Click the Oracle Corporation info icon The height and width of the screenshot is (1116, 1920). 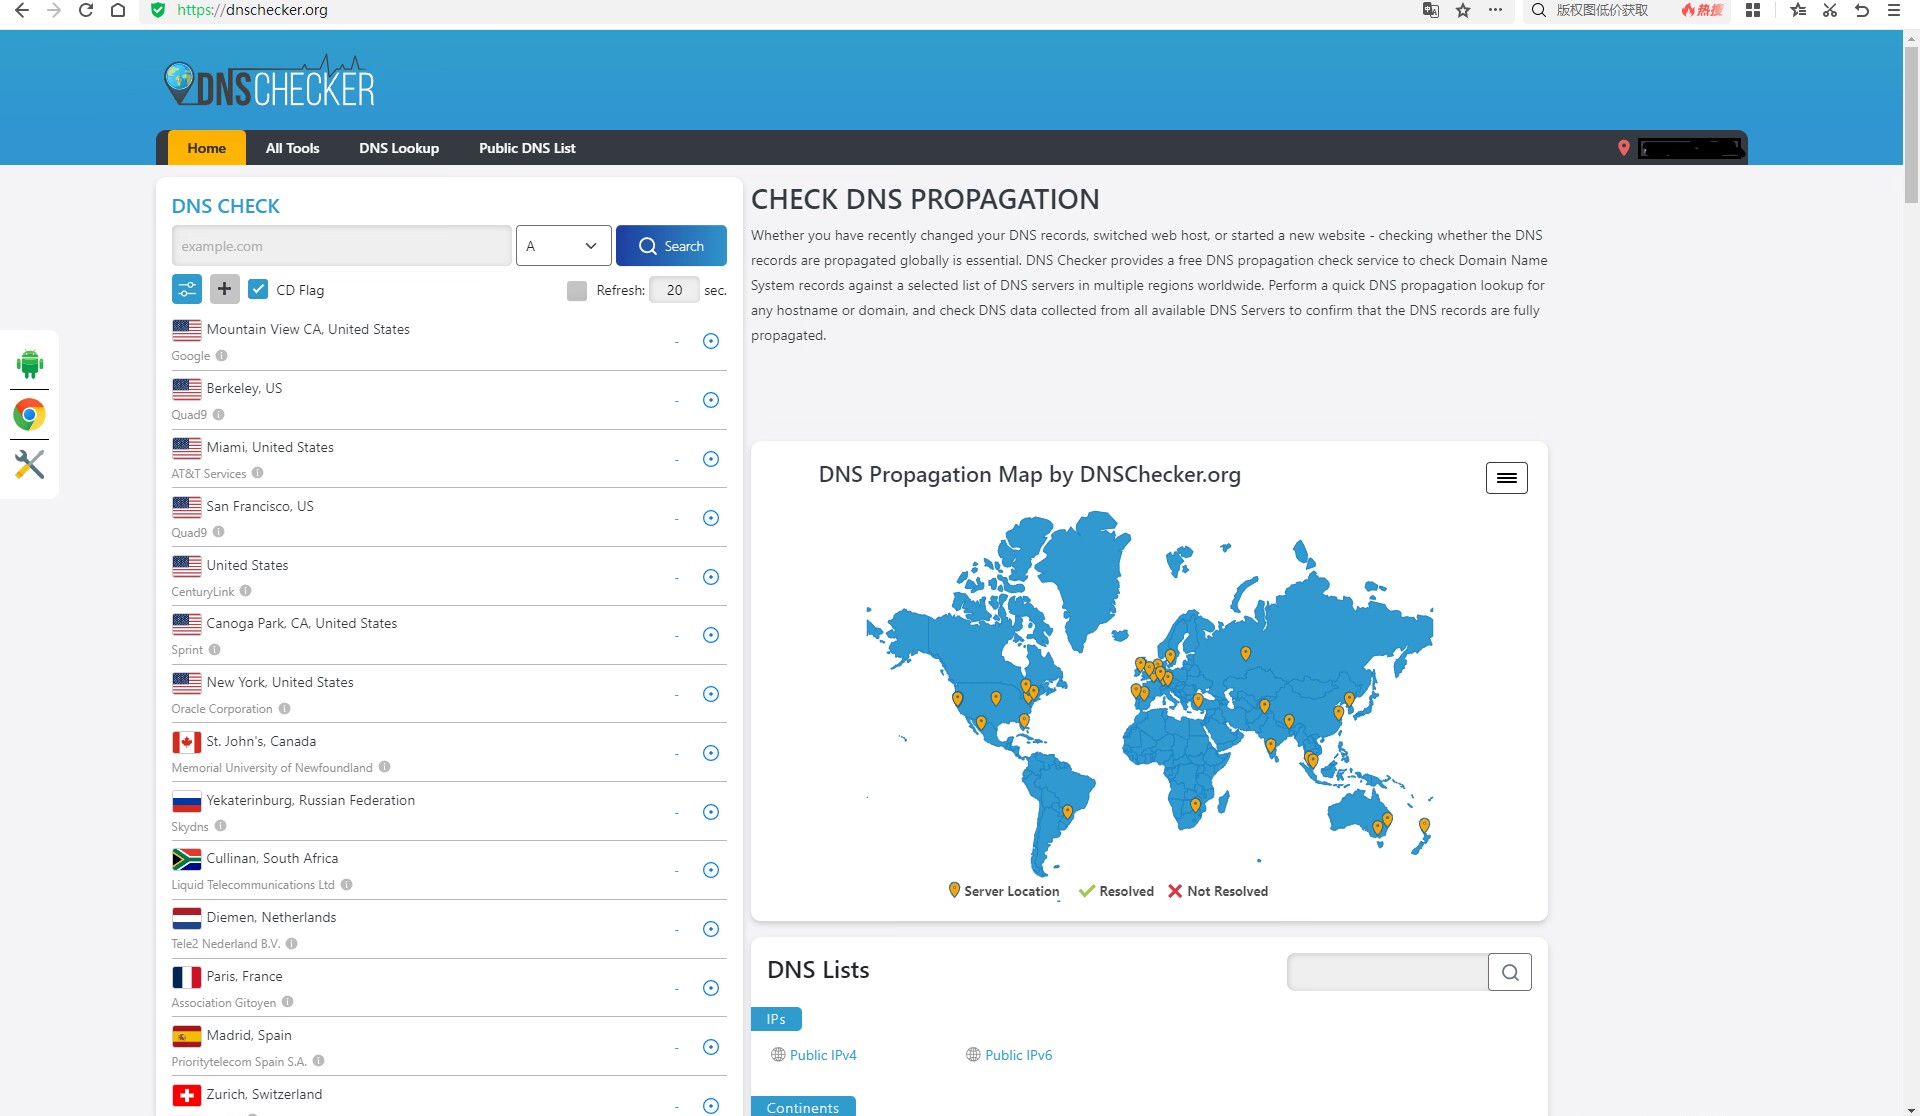coord(285,709)
